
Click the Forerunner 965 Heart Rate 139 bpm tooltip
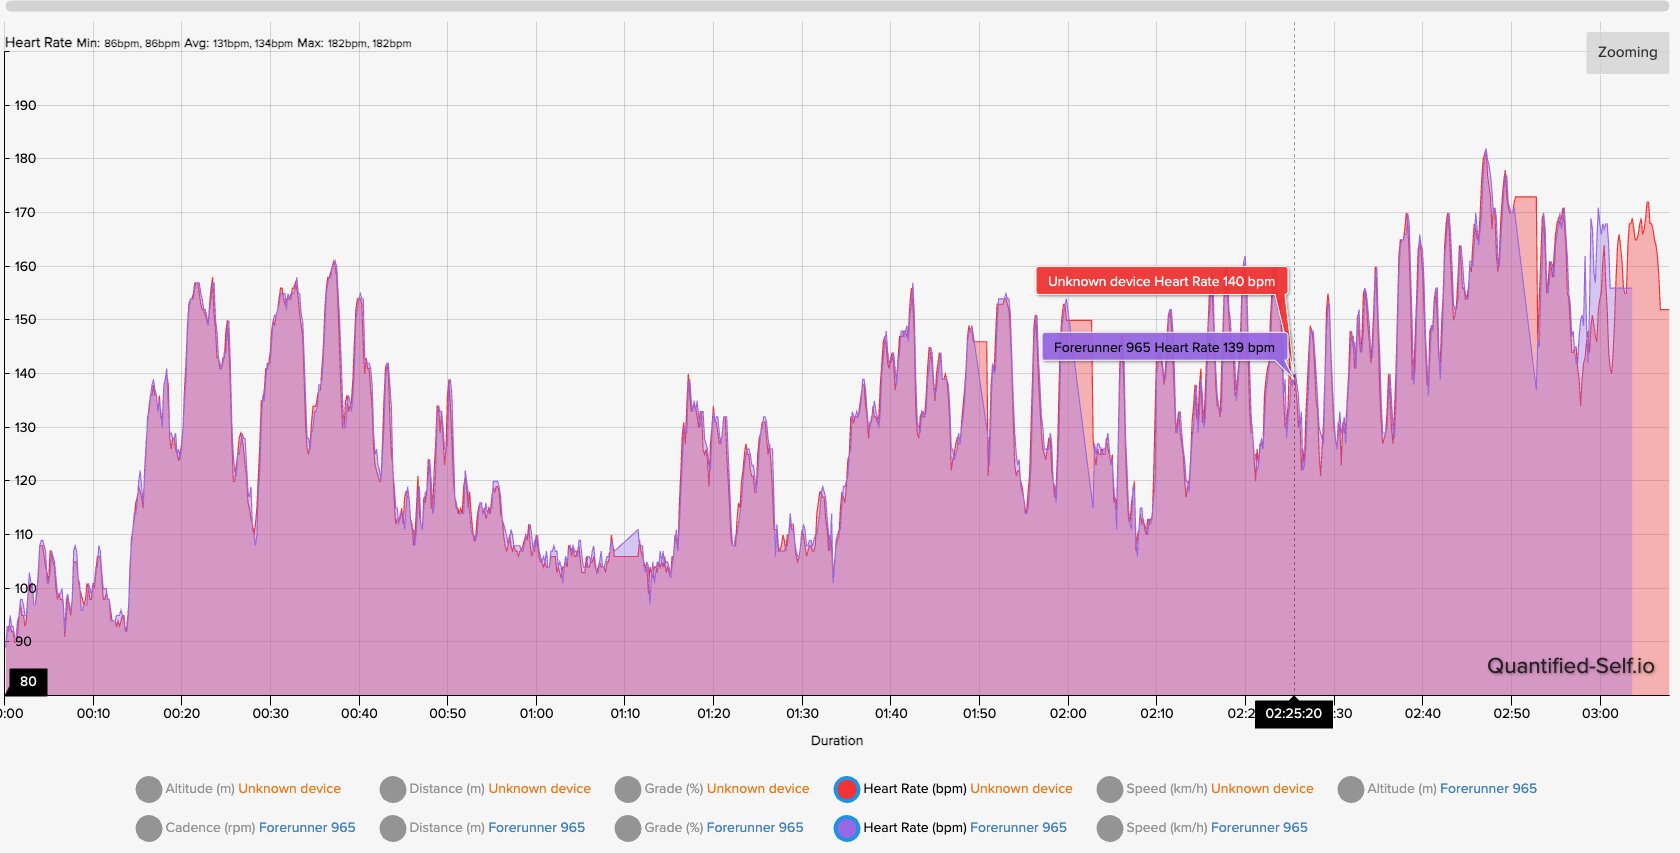1164,347
